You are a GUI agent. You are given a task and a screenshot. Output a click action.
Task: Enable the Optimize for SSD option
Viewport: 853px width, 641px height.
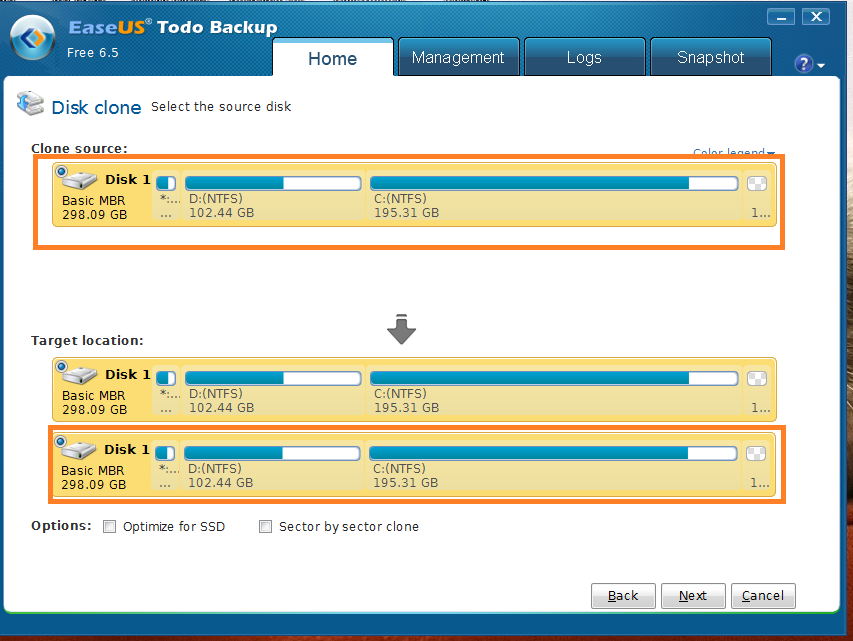pyautogui.click(x=110, y=527)
